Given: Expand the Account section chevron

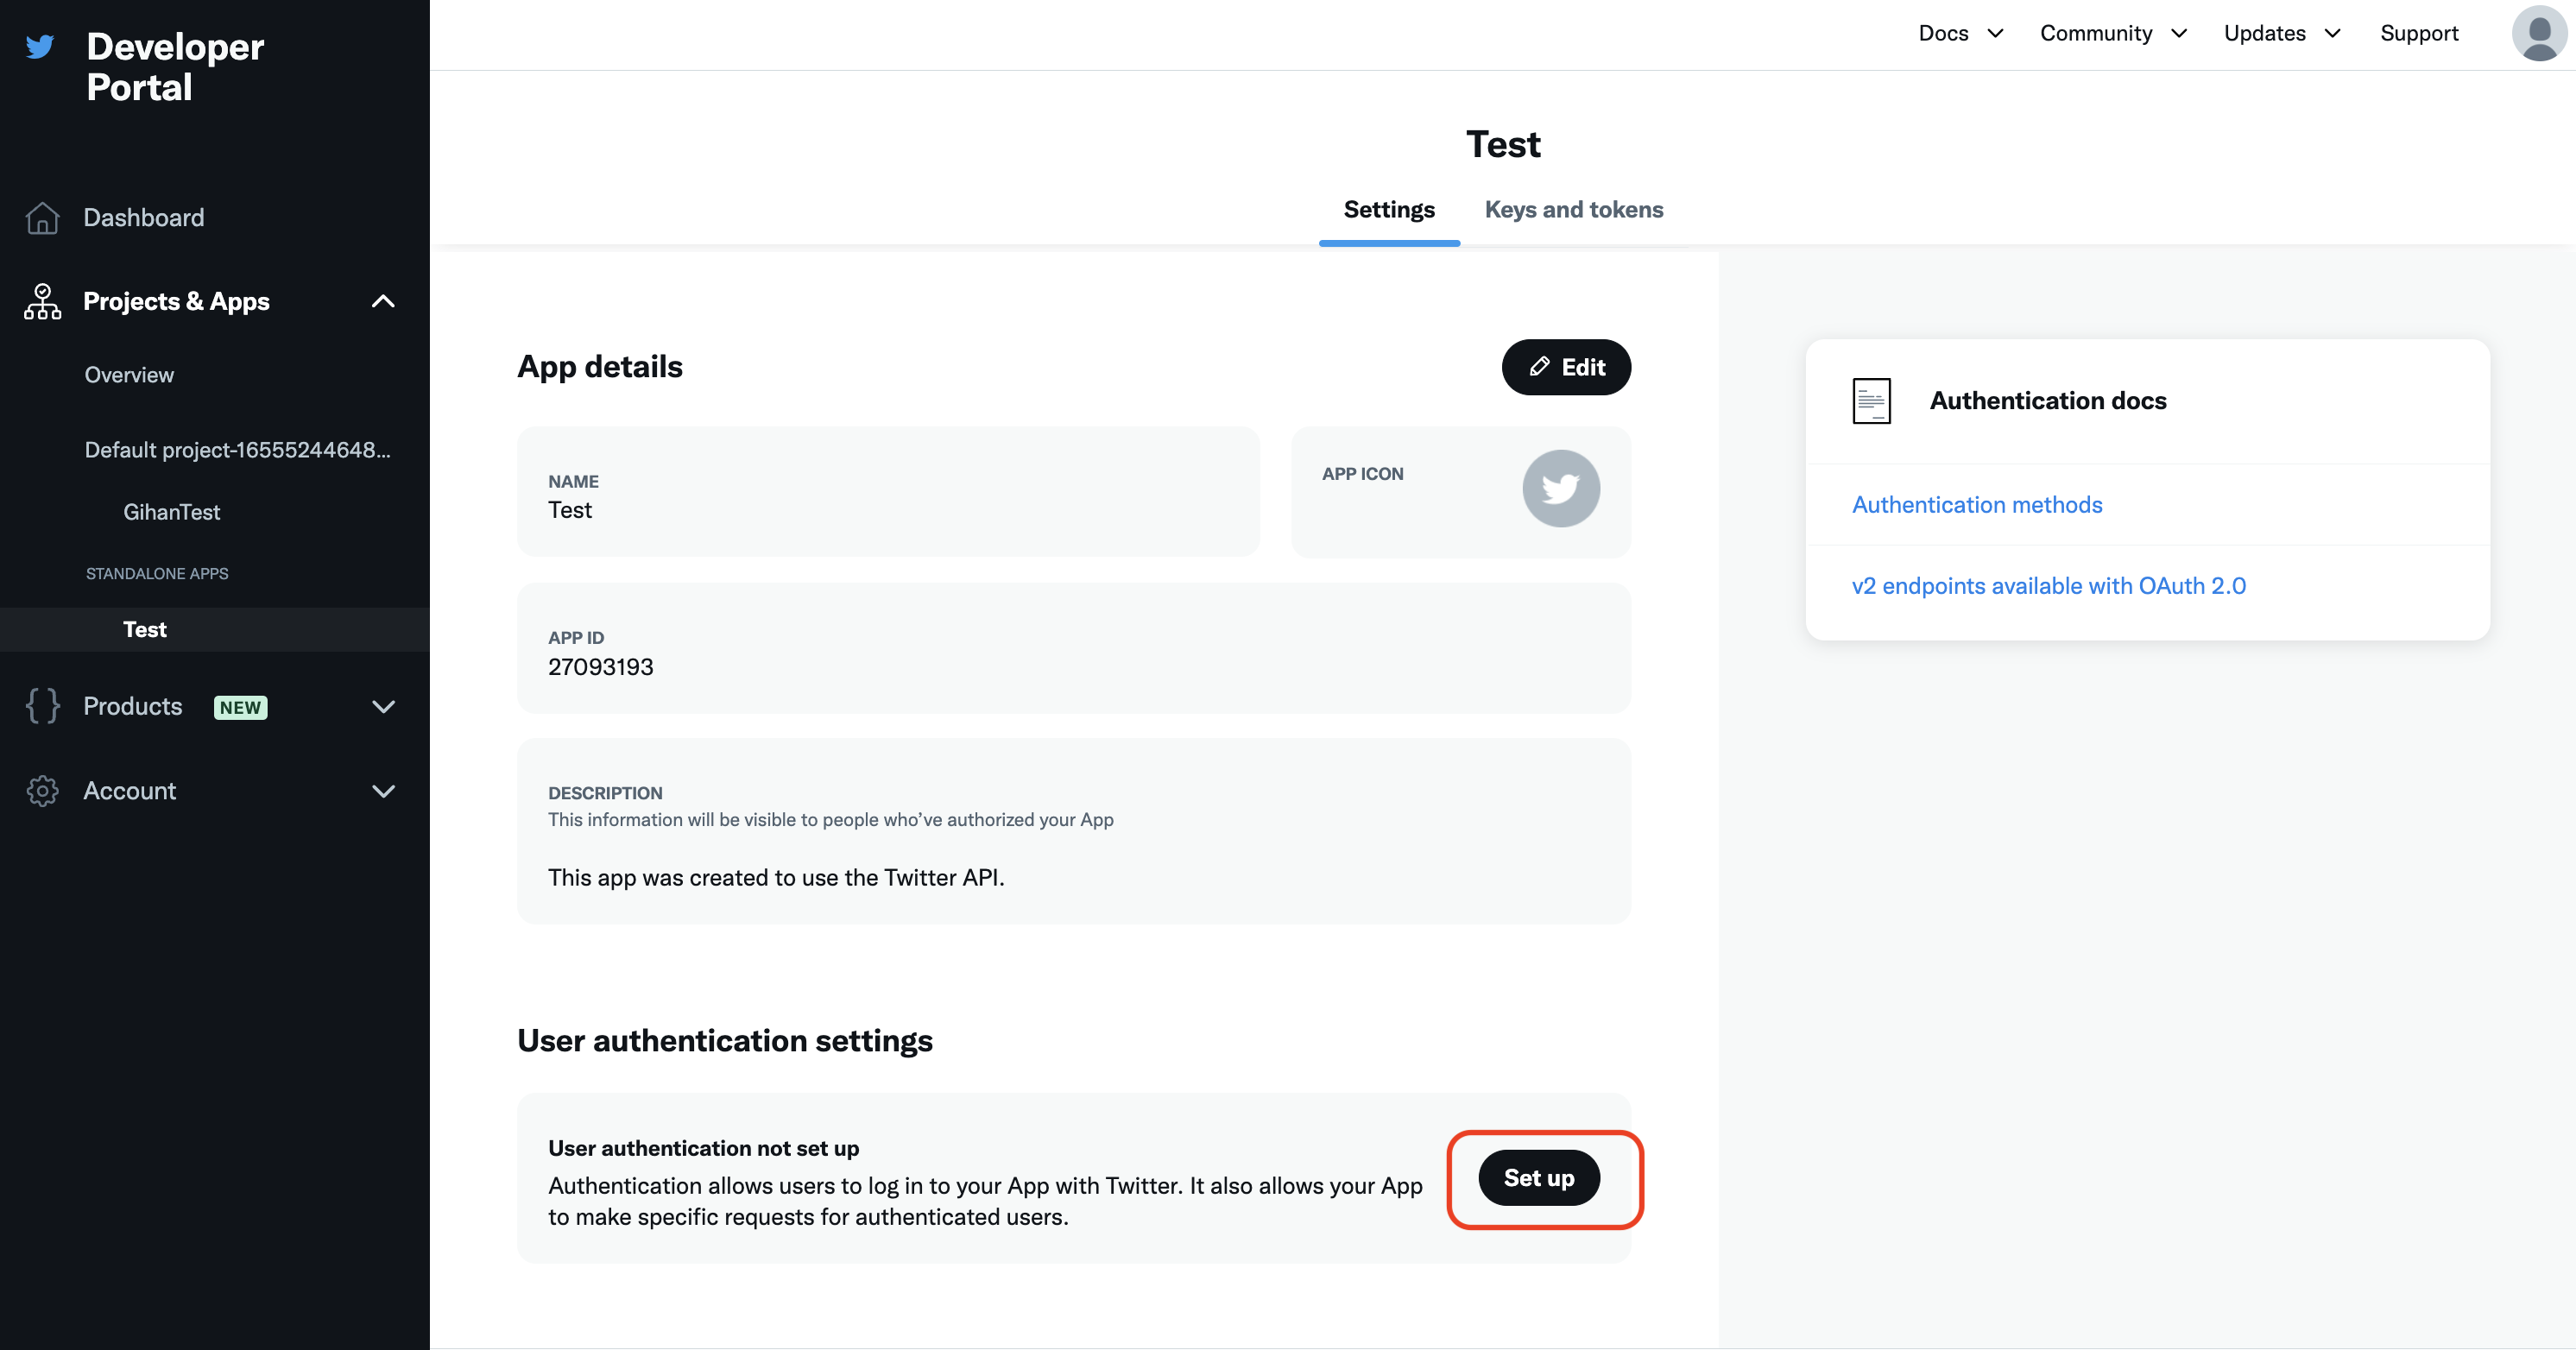Looking at the screenshot, I should pos(383,791).
